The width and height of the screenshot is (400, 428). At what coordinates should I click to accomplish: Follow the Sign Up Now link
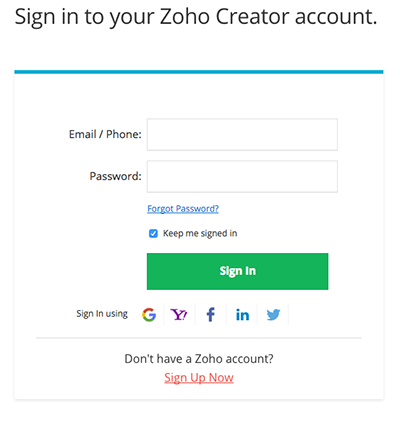pyautogui.click(x=199, y=378)
